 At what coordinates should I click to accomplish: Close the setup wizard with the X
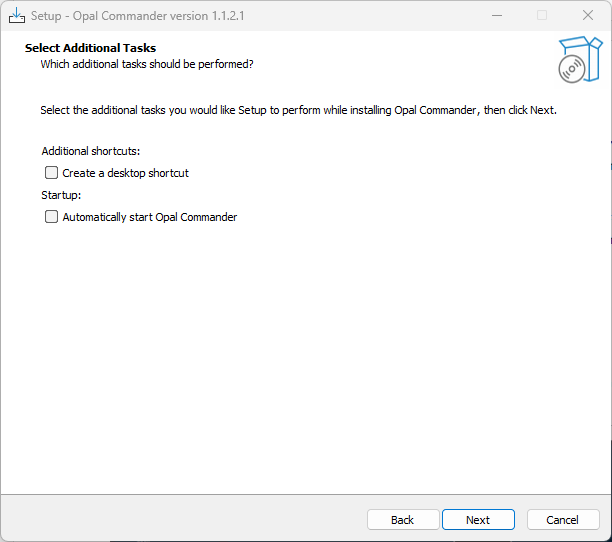click(x=588, y=15)
